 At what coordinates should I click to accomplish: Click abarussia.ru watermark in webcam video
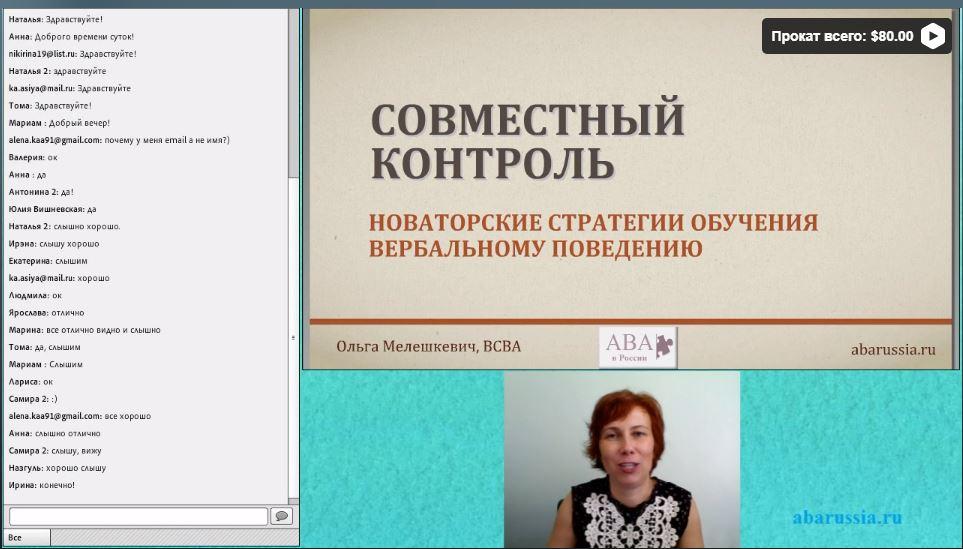pos(846,517)
